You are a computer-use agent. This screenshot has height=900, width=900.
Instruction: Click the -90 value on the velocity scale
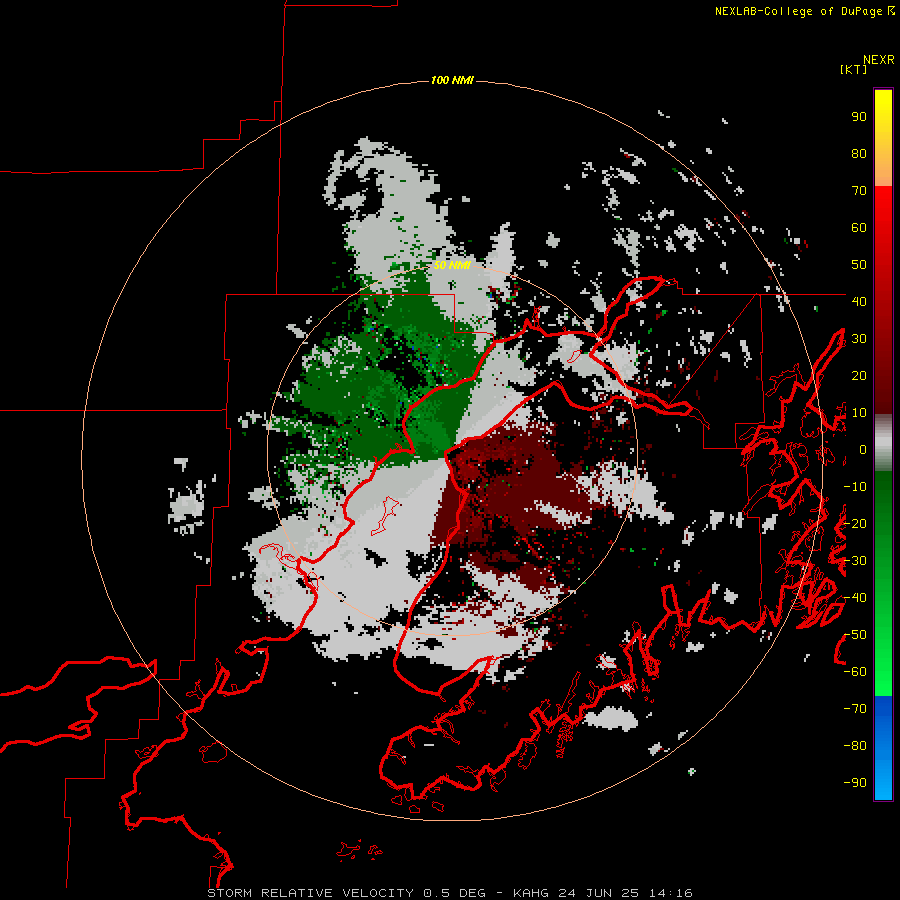click(x=855, y=782)
